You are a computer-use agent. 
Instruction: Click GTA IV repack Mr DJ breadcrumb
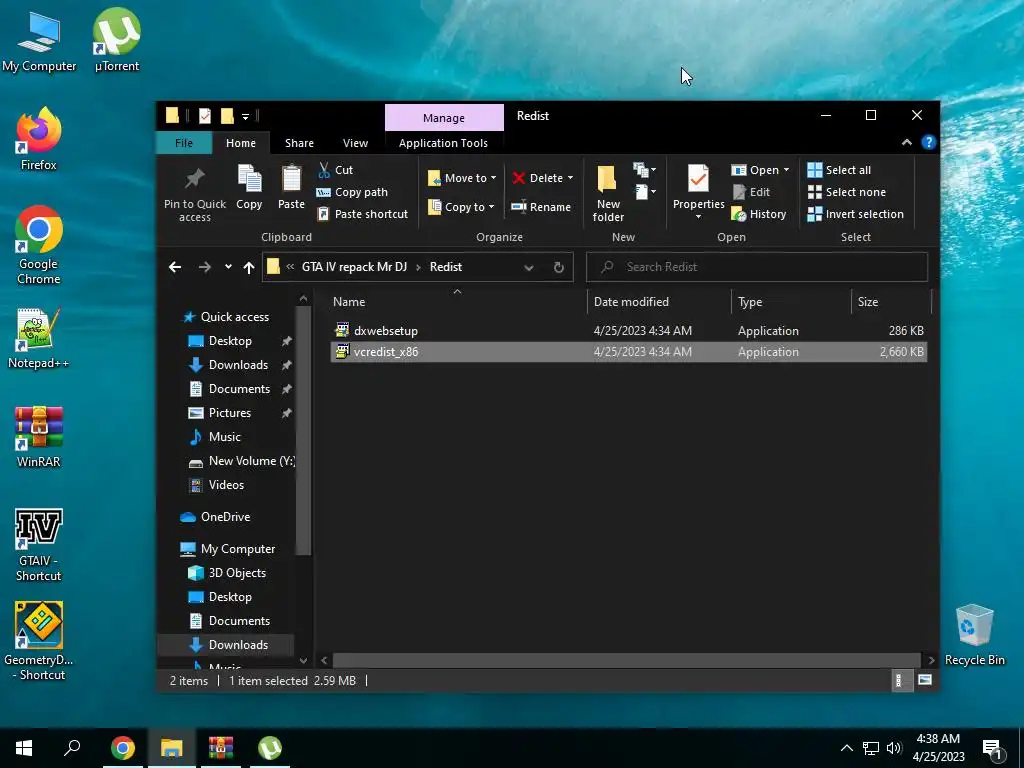point(354,267)
